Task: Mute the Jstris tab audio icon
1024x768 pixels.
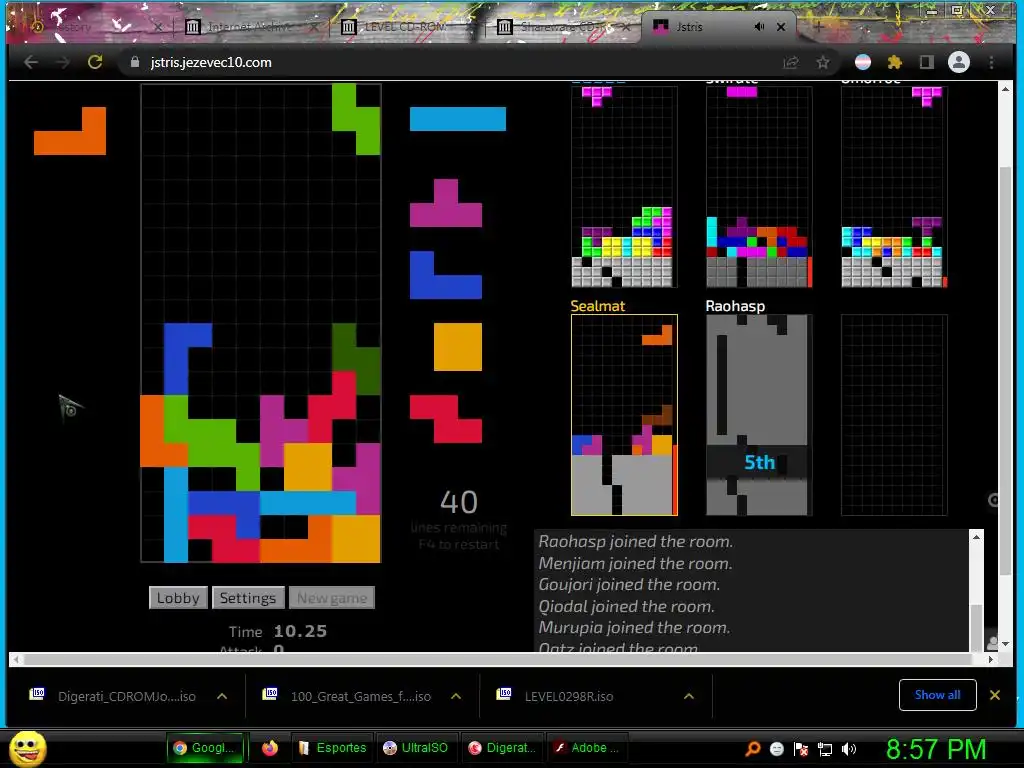Action: click(x=759, y=27)
